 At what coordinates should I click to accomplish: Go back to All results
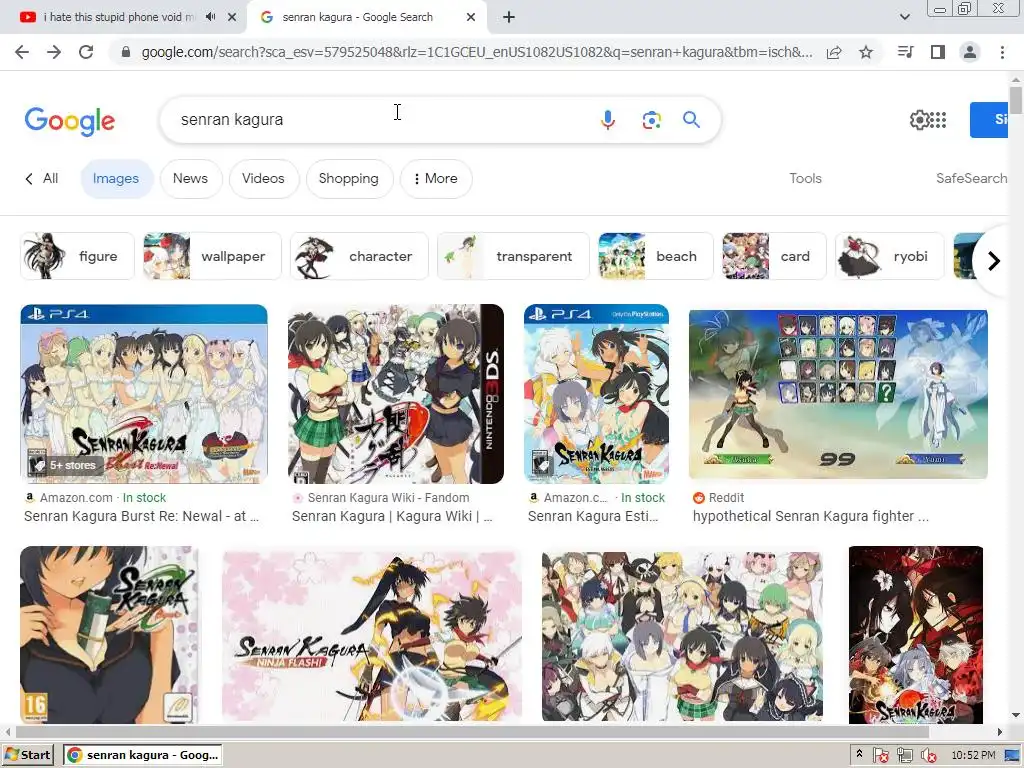42,178
